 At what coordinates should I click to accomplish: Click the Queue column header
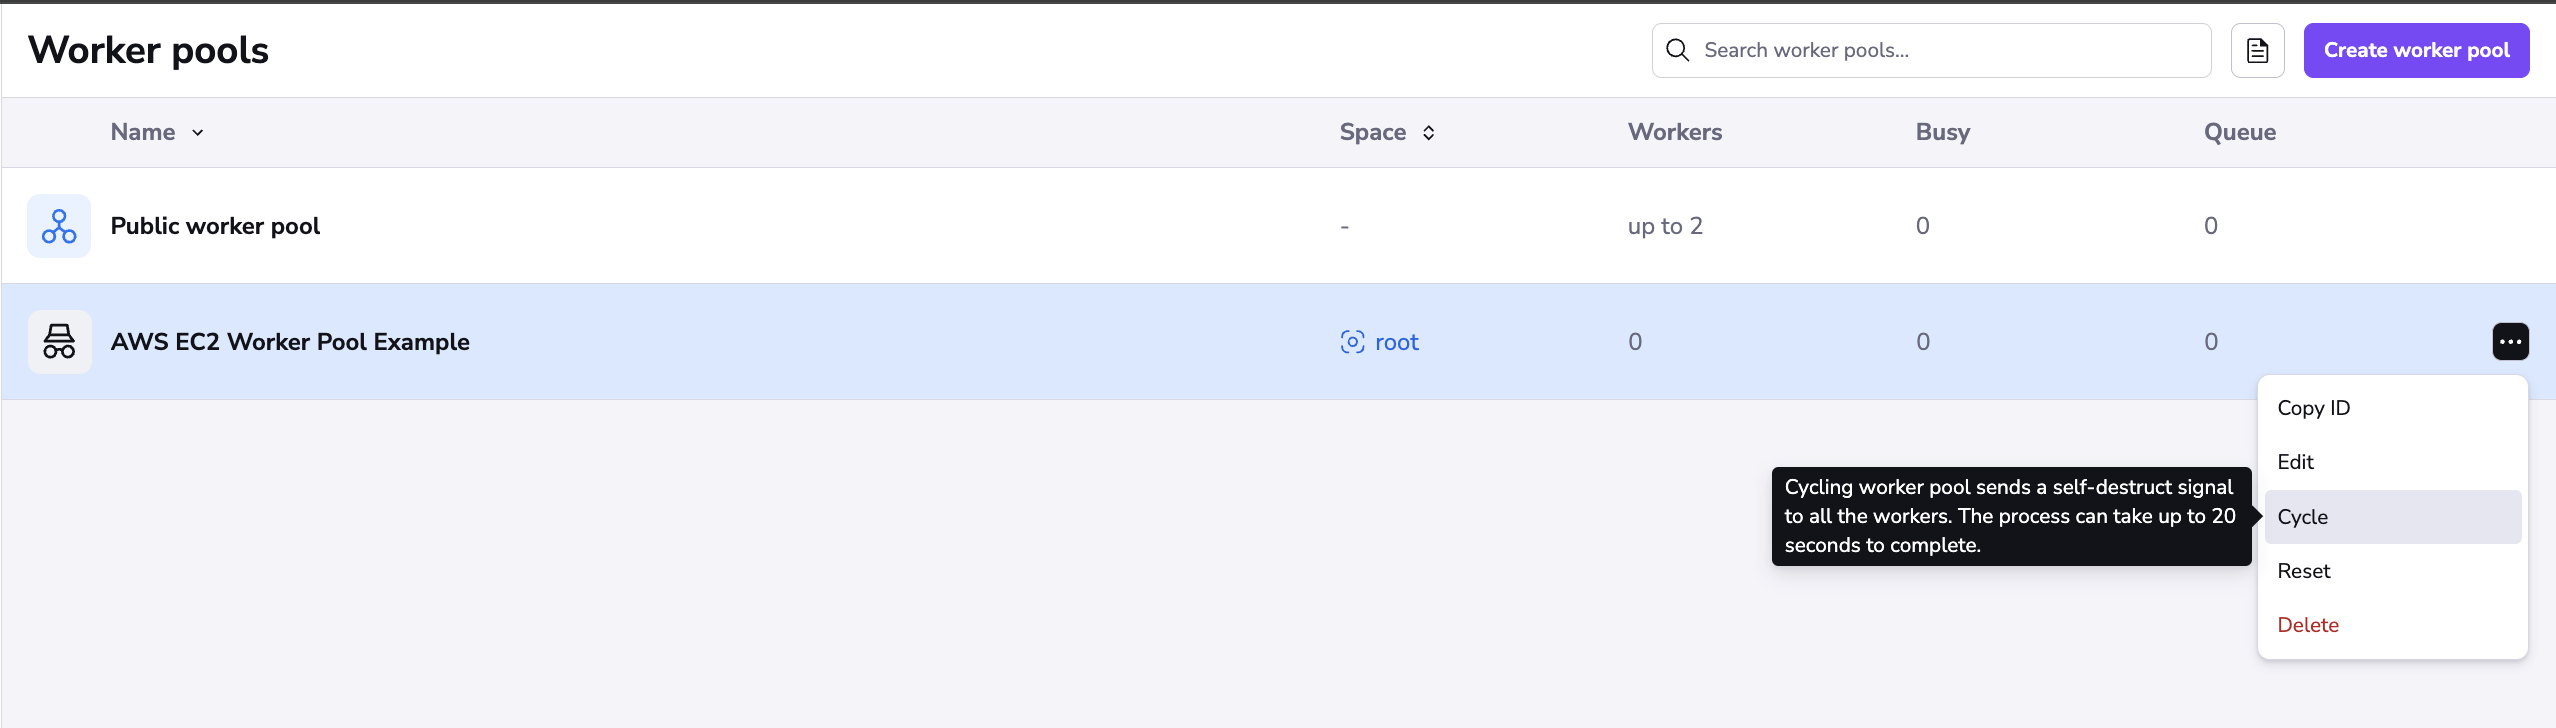coord(2239,132)
